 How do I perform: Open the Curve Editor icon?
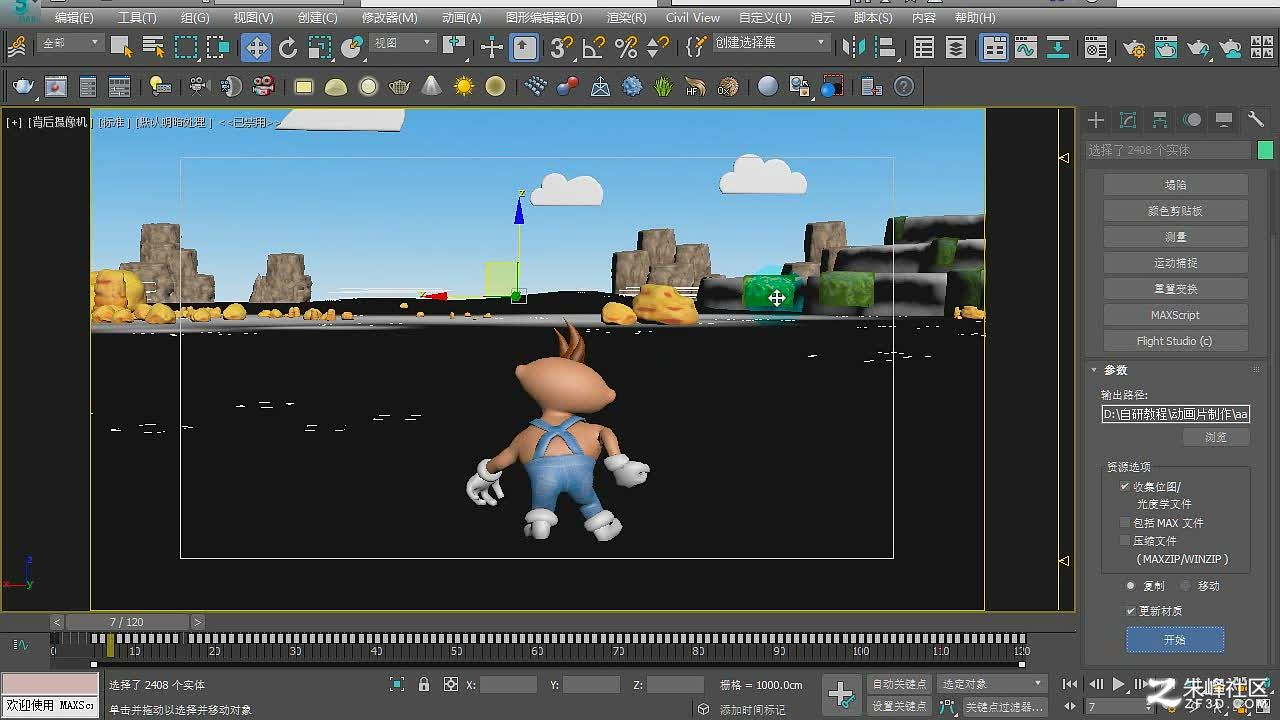(x=1025, y=47)
